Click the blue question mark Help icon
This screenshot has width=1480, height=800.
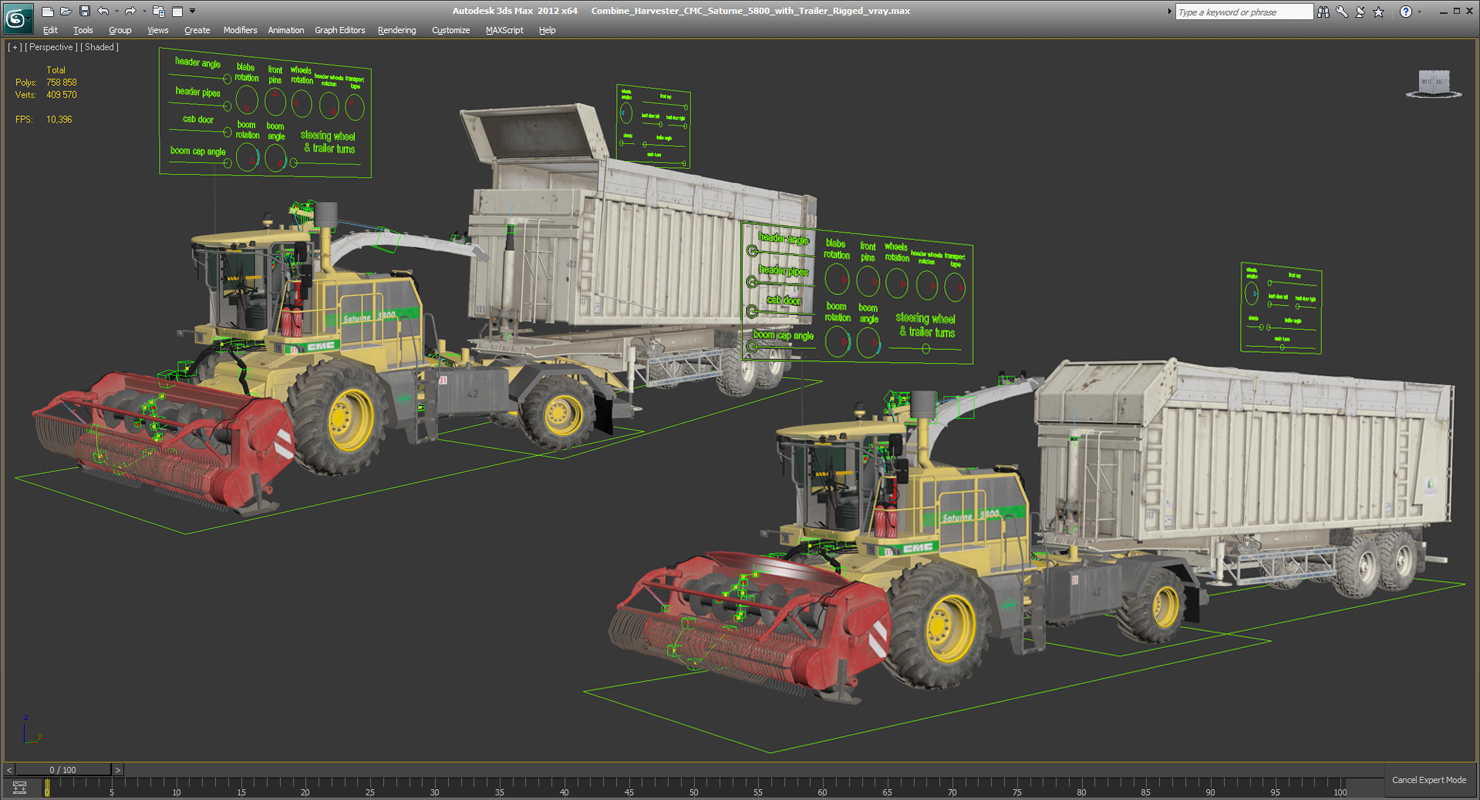click(x=1406, y=12)
